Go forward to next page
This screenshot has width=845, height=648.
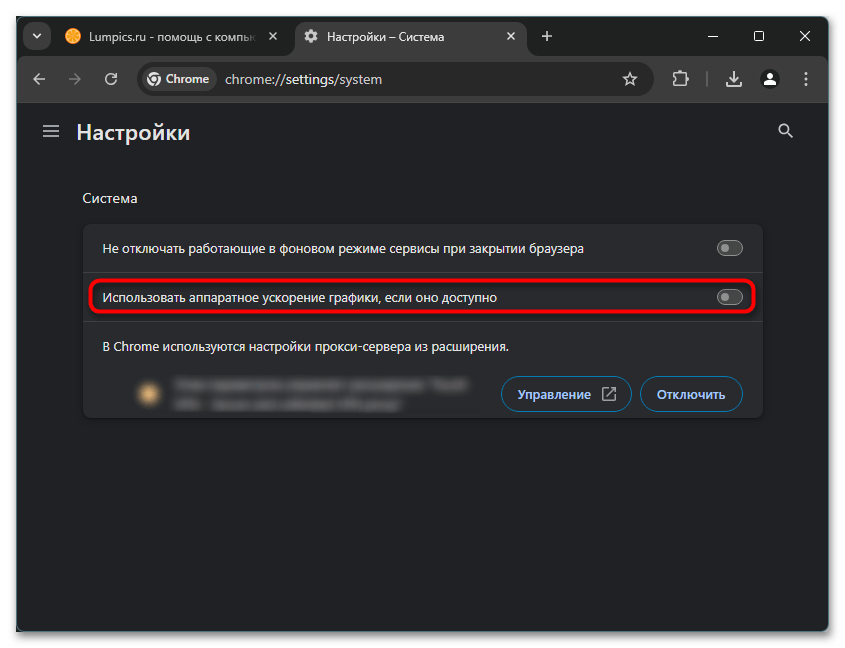(75, 79)
